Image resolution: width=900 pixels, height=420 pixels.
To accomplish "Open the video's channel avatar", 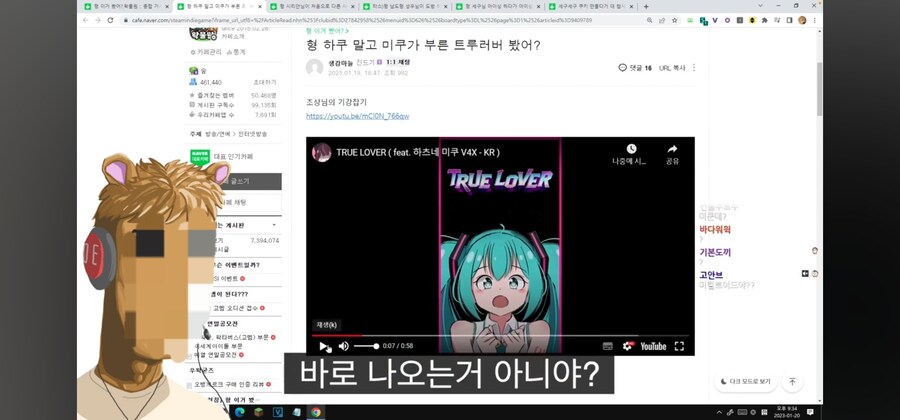I will pyautogui.click(x=321, y=153).
